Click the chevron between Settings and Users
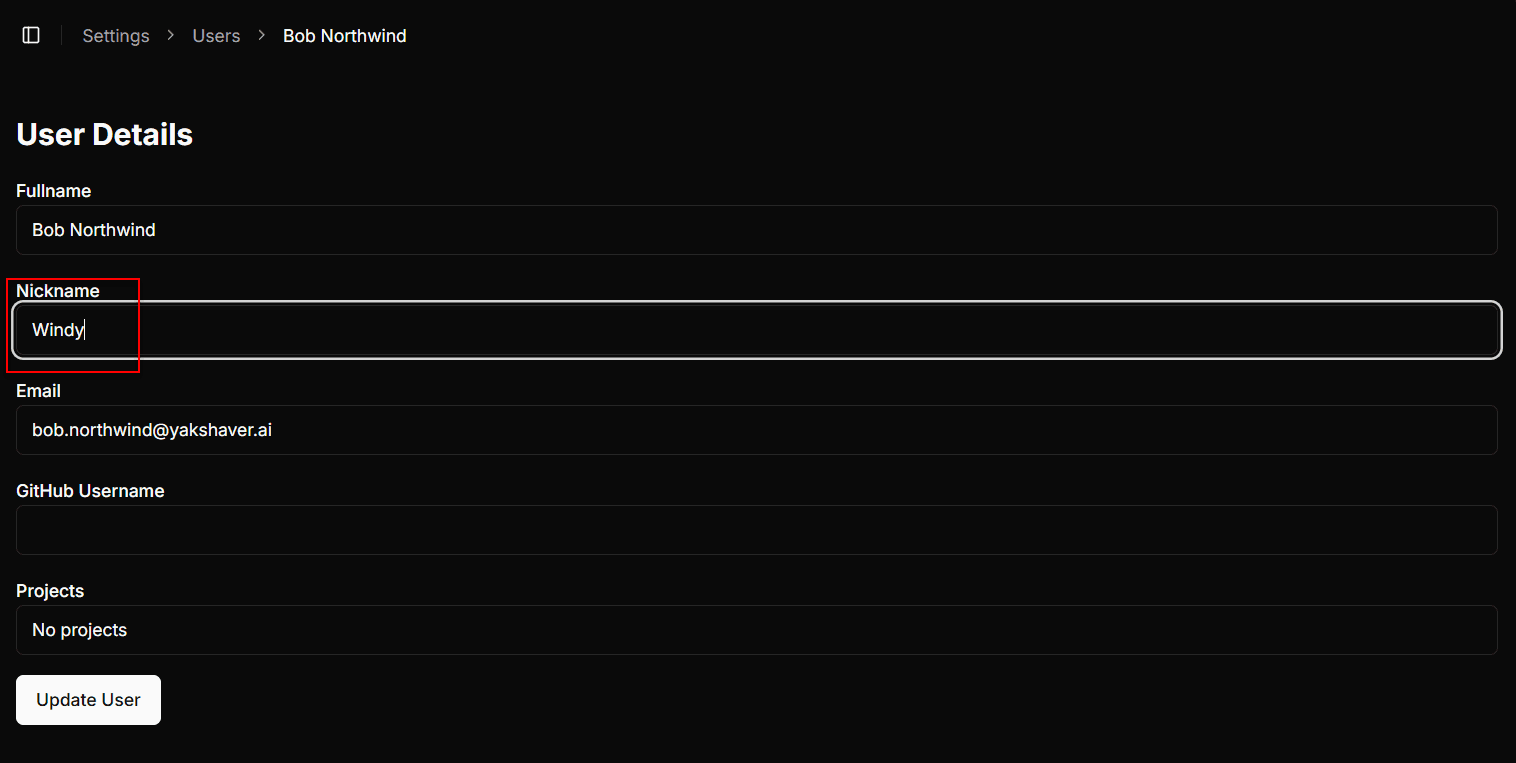The image size is (1516, 763). [x=171, y=36]
